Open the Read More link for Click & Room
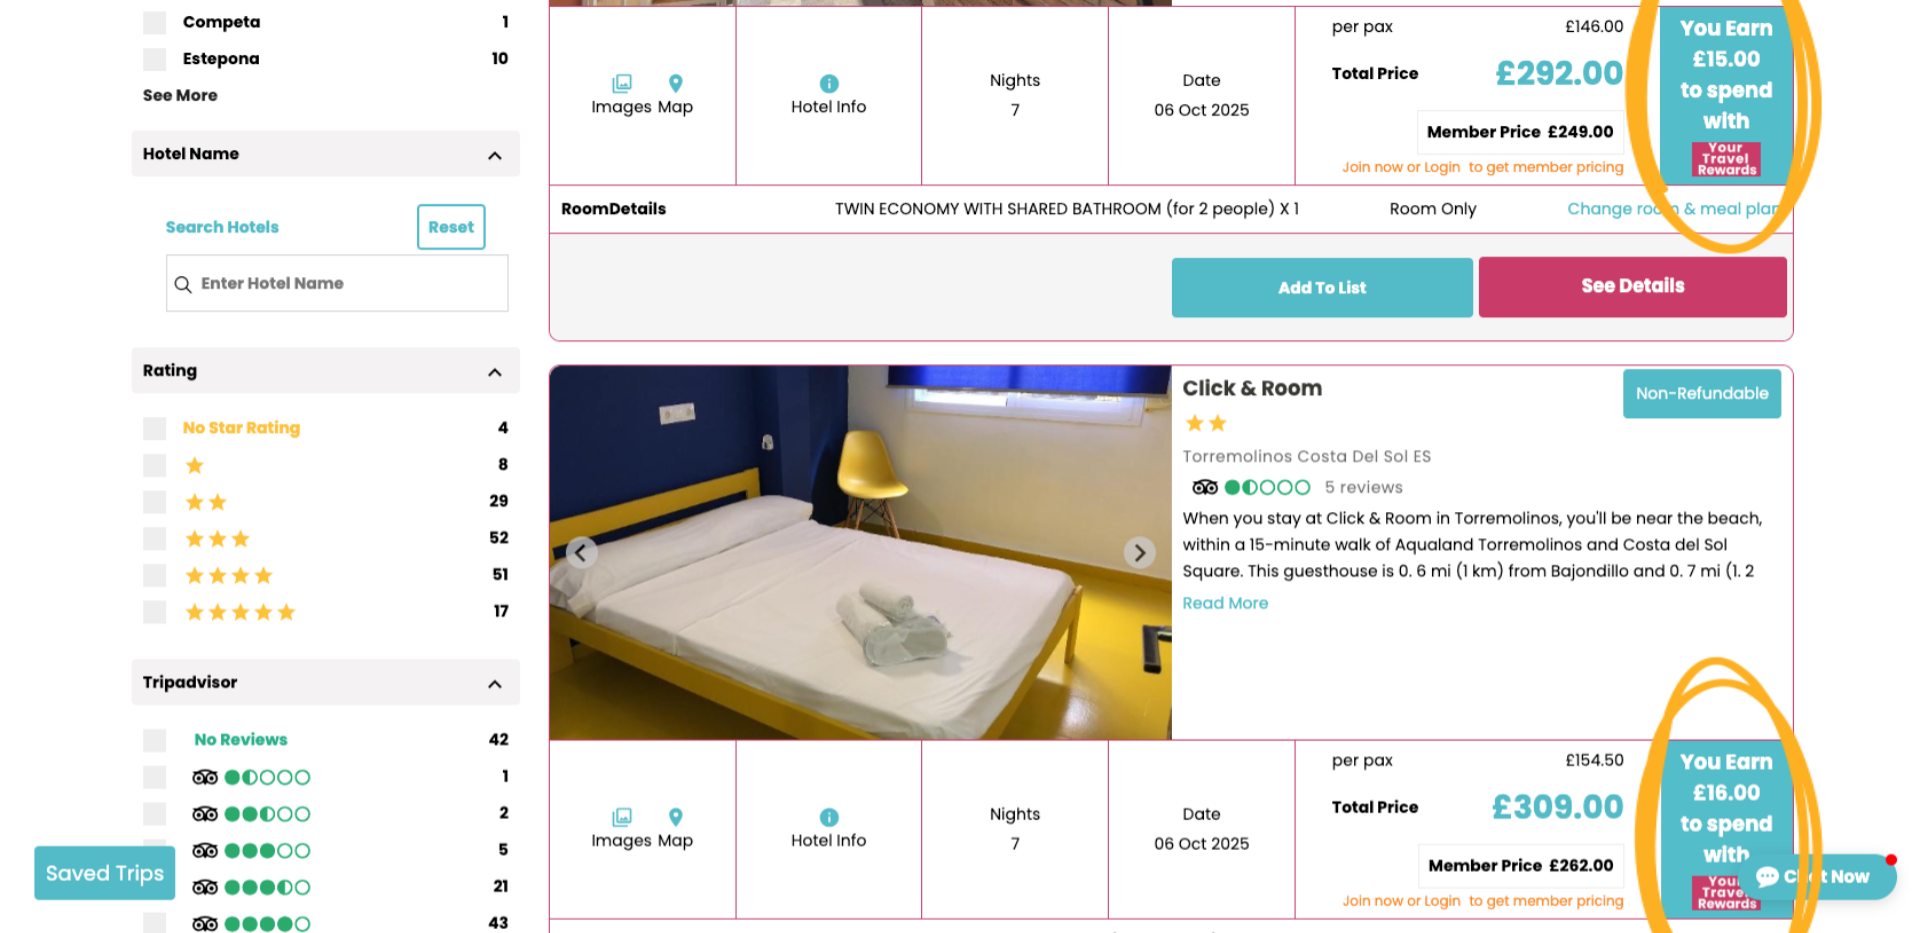 tap(1224, 602)
